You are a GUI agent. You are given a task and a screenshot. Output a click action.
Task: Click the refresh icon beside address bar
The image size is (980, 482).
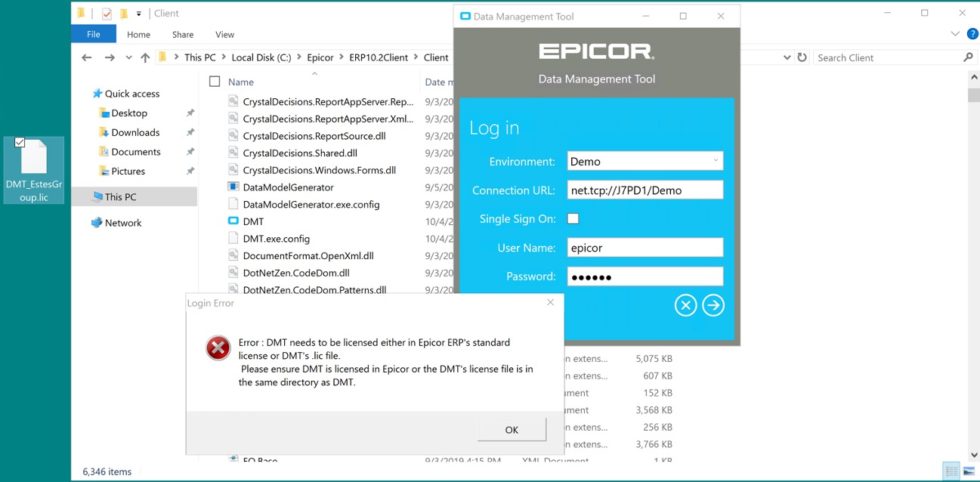pos(802,58)
